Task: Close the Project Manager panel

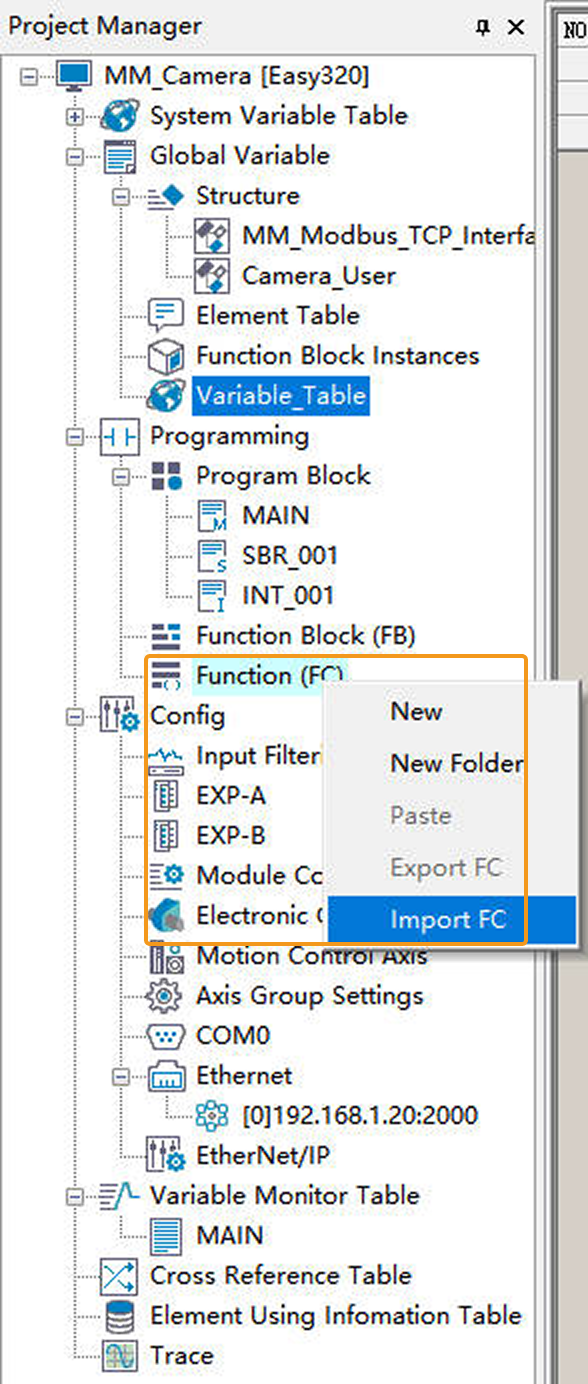Action: pos(516,27)
